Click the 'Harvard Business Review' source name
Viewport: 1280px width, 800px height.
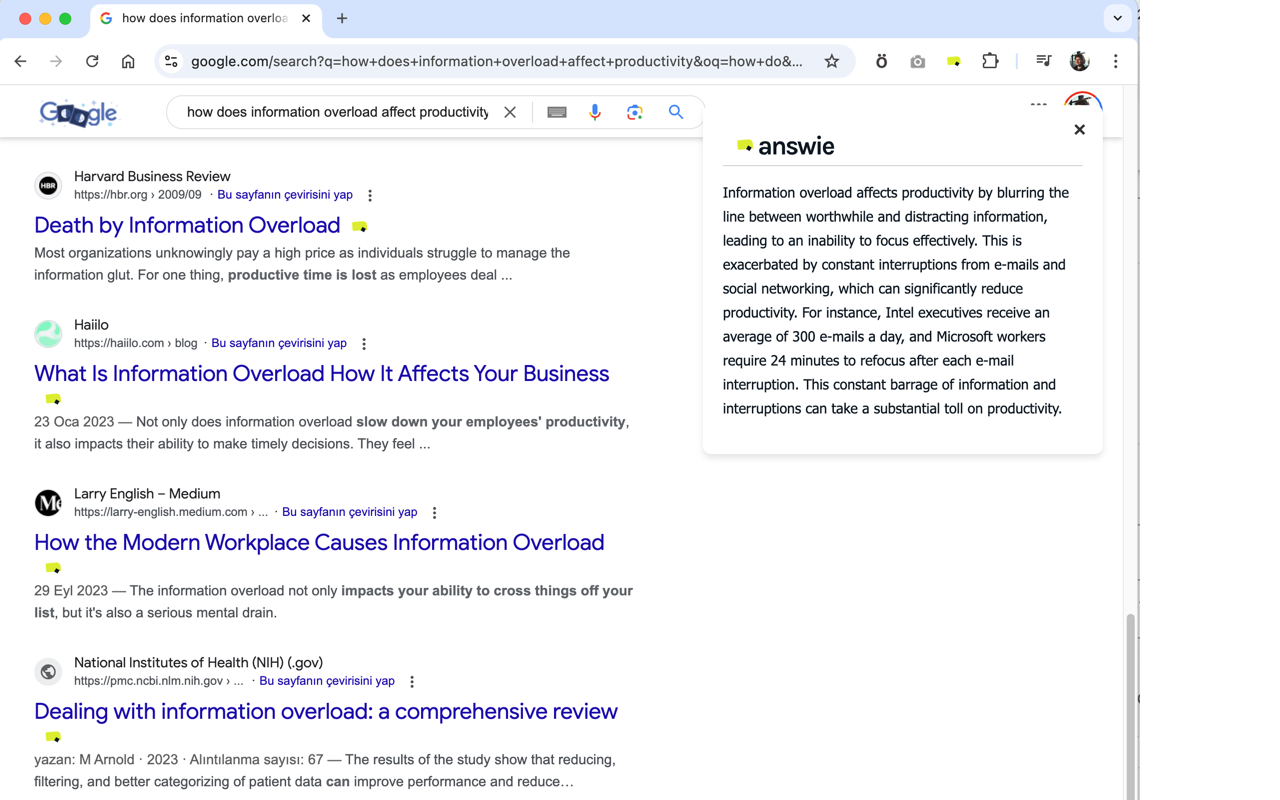point(152,176)
